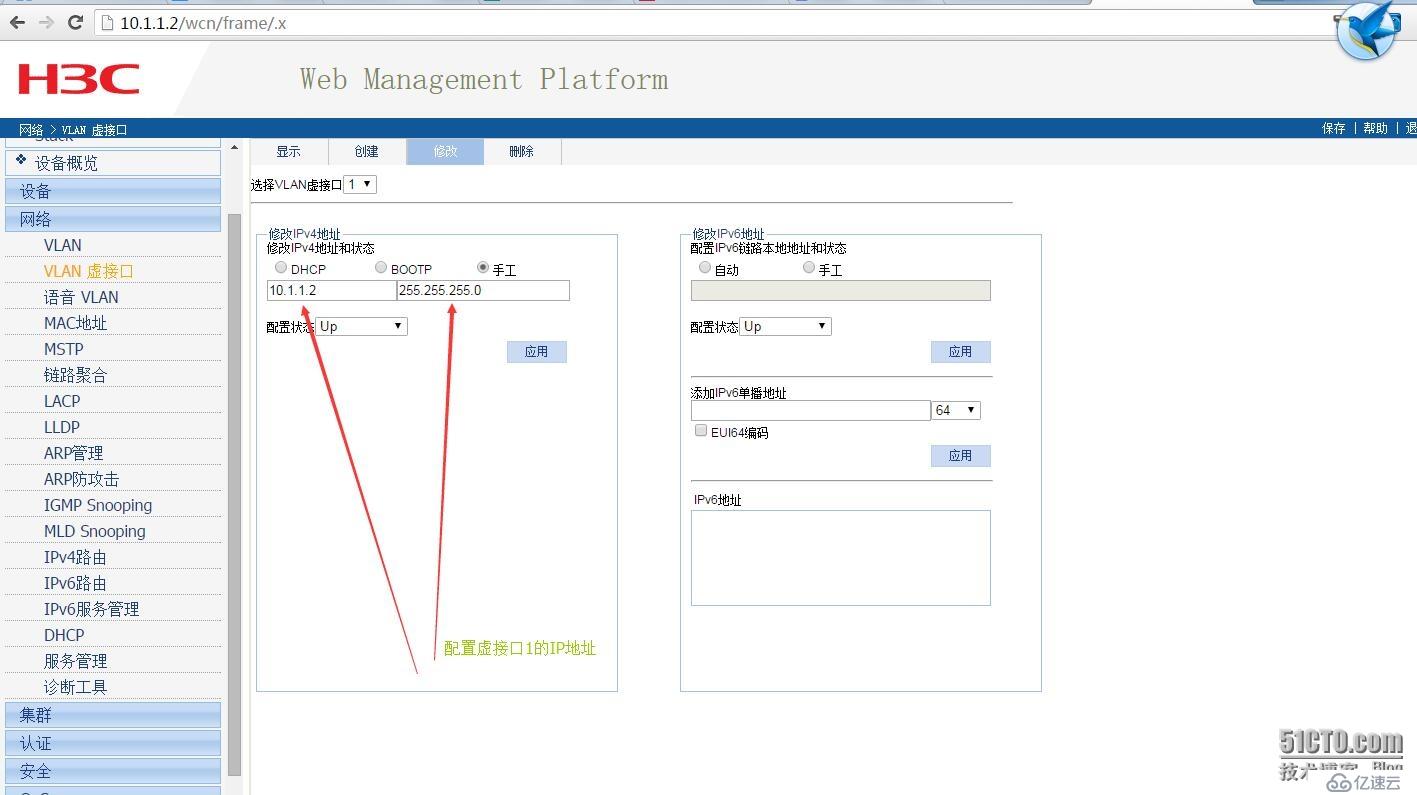Click 应用 button under IPv4 settings
The image size is (1417, 795).
point(537,352)
